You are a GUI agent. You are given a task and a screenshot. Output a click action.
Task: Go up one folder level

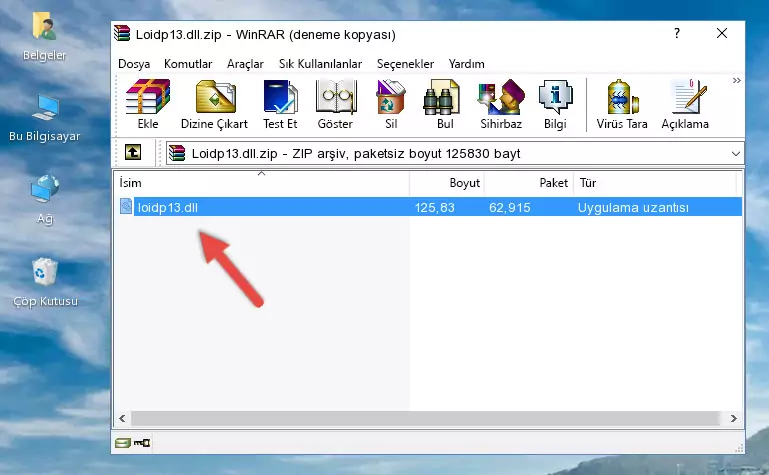click(x=133, y=152)
